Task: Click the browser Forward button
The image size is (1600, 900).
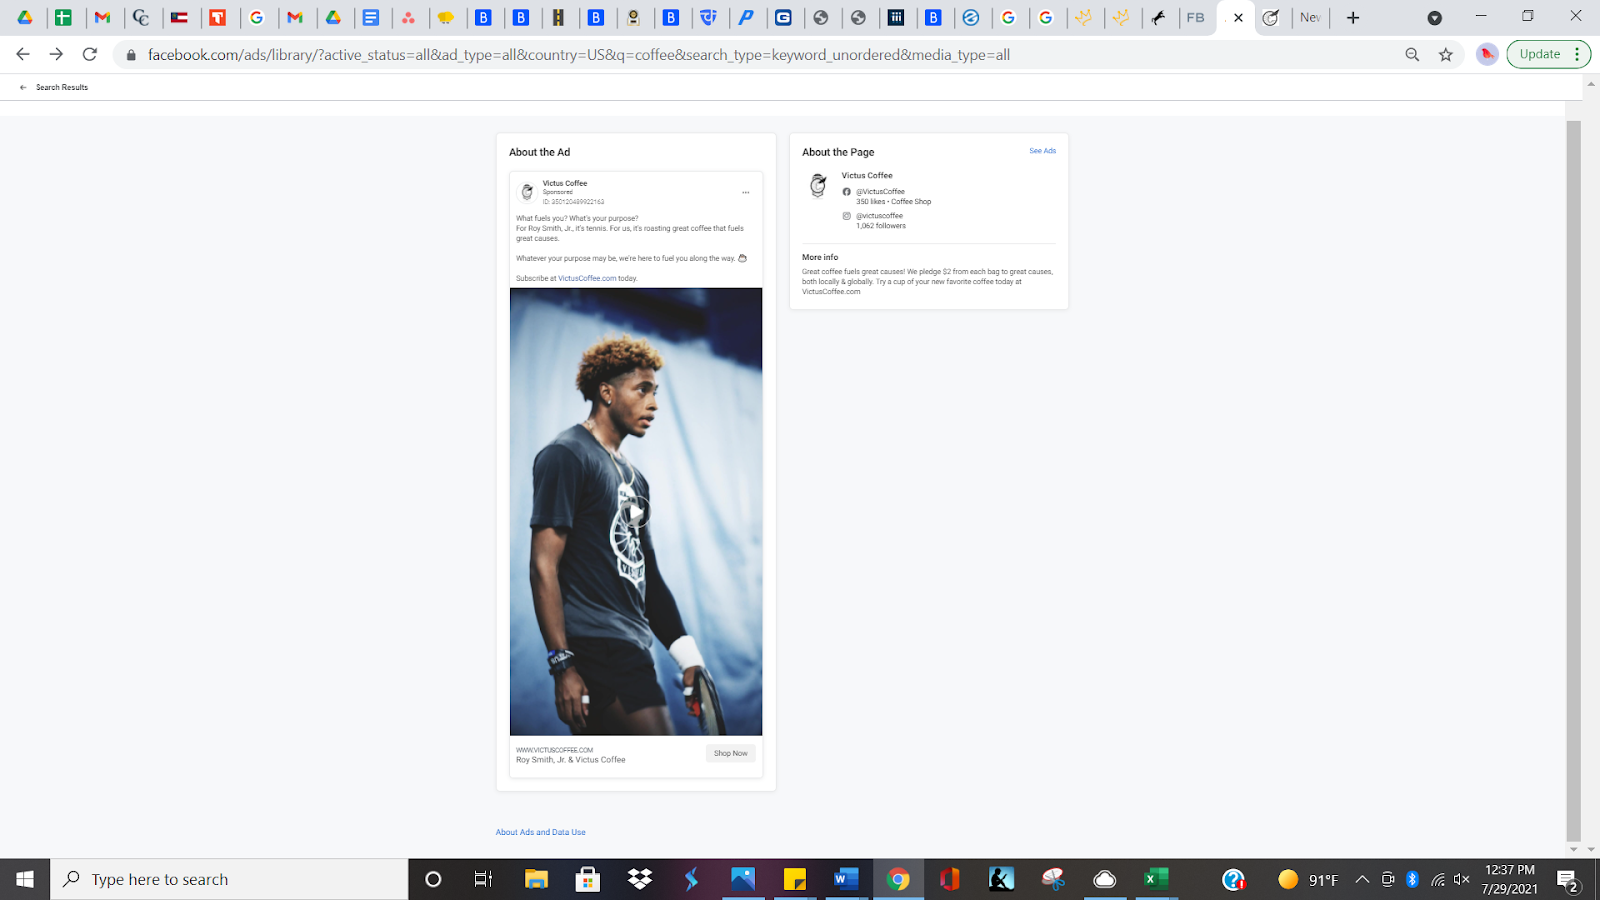Action: click(56, 54)
